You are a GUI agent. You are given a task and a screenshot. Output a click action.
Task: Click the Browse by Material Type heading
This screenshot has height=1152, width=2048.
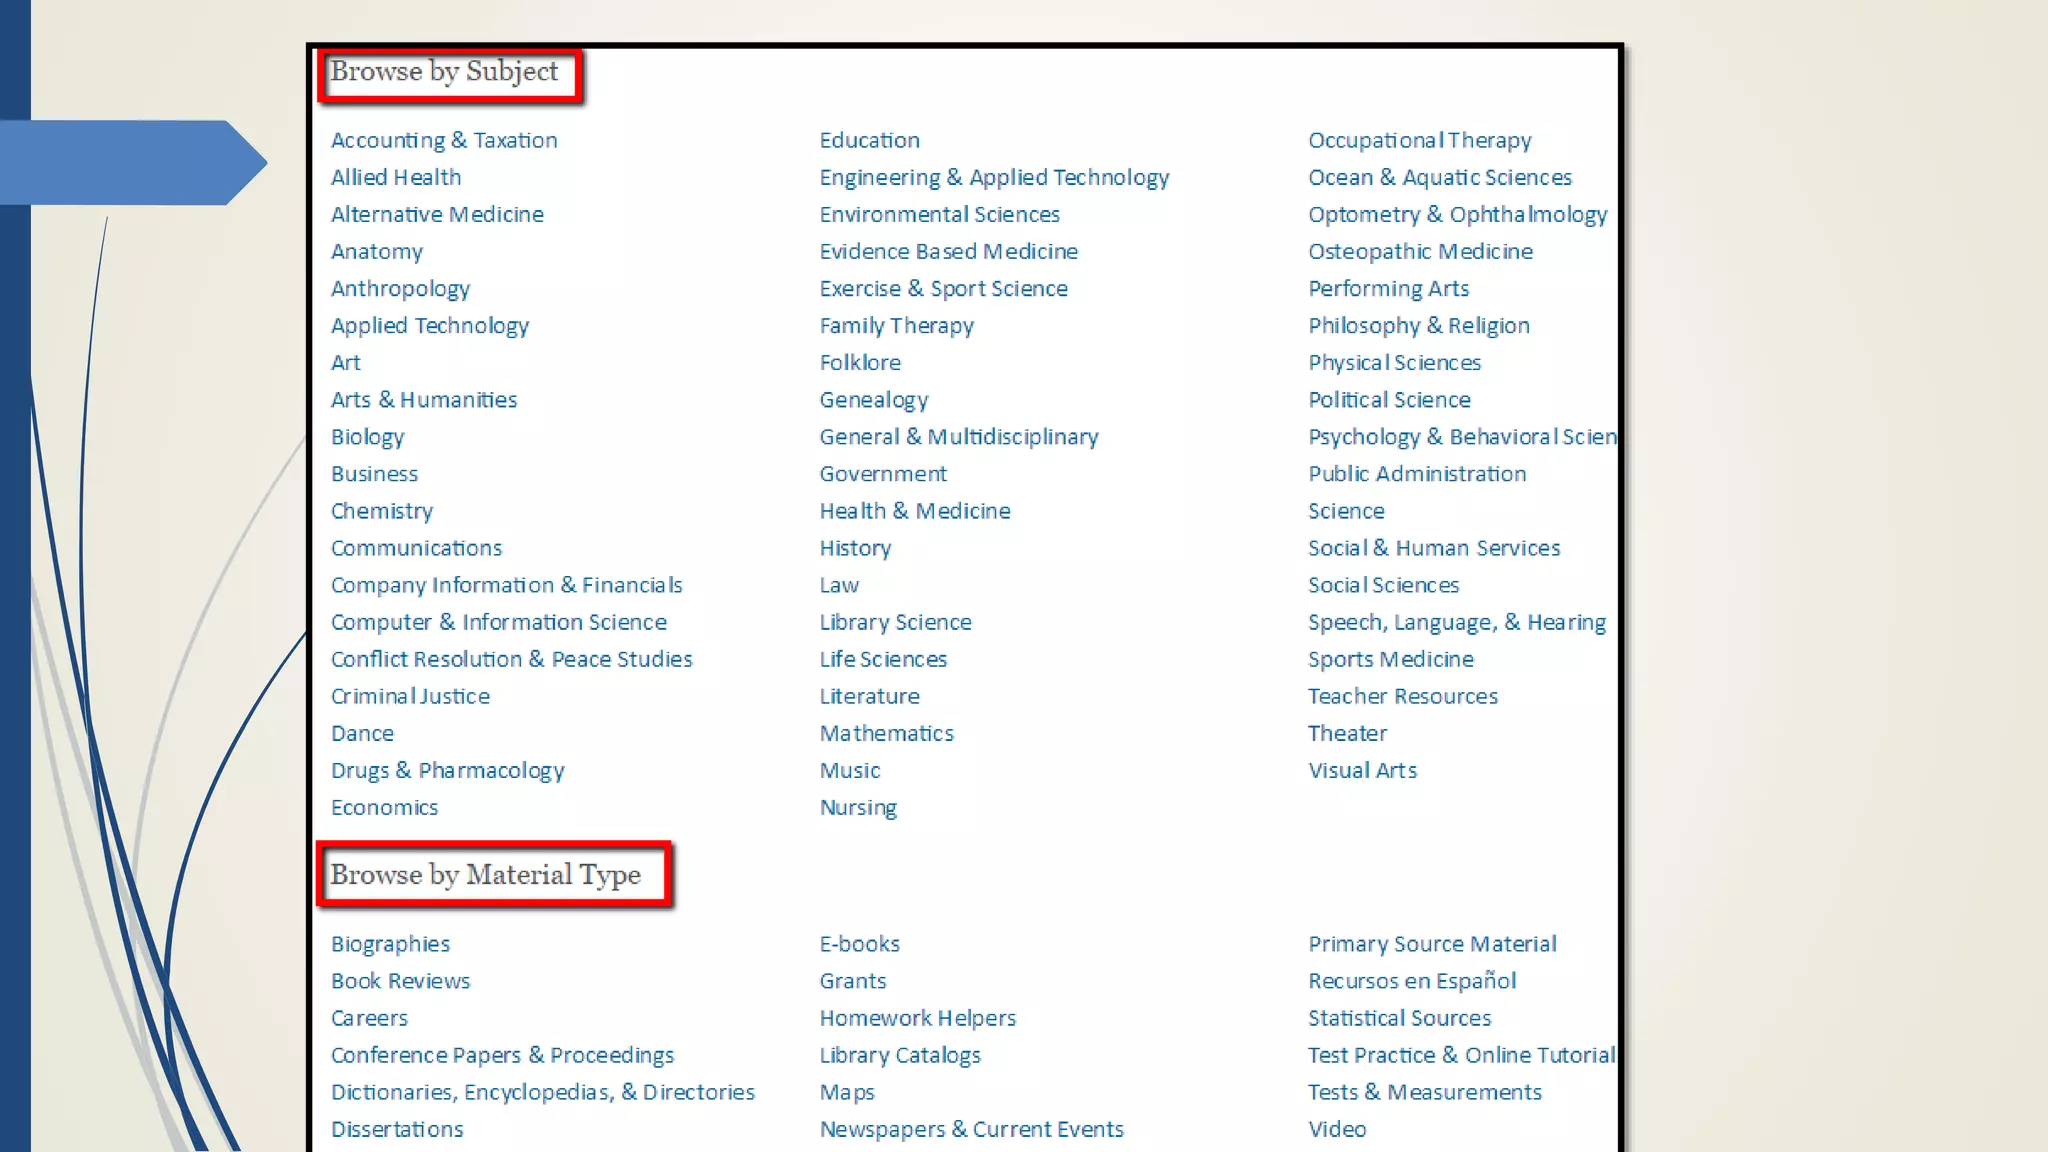pos(485,875)
